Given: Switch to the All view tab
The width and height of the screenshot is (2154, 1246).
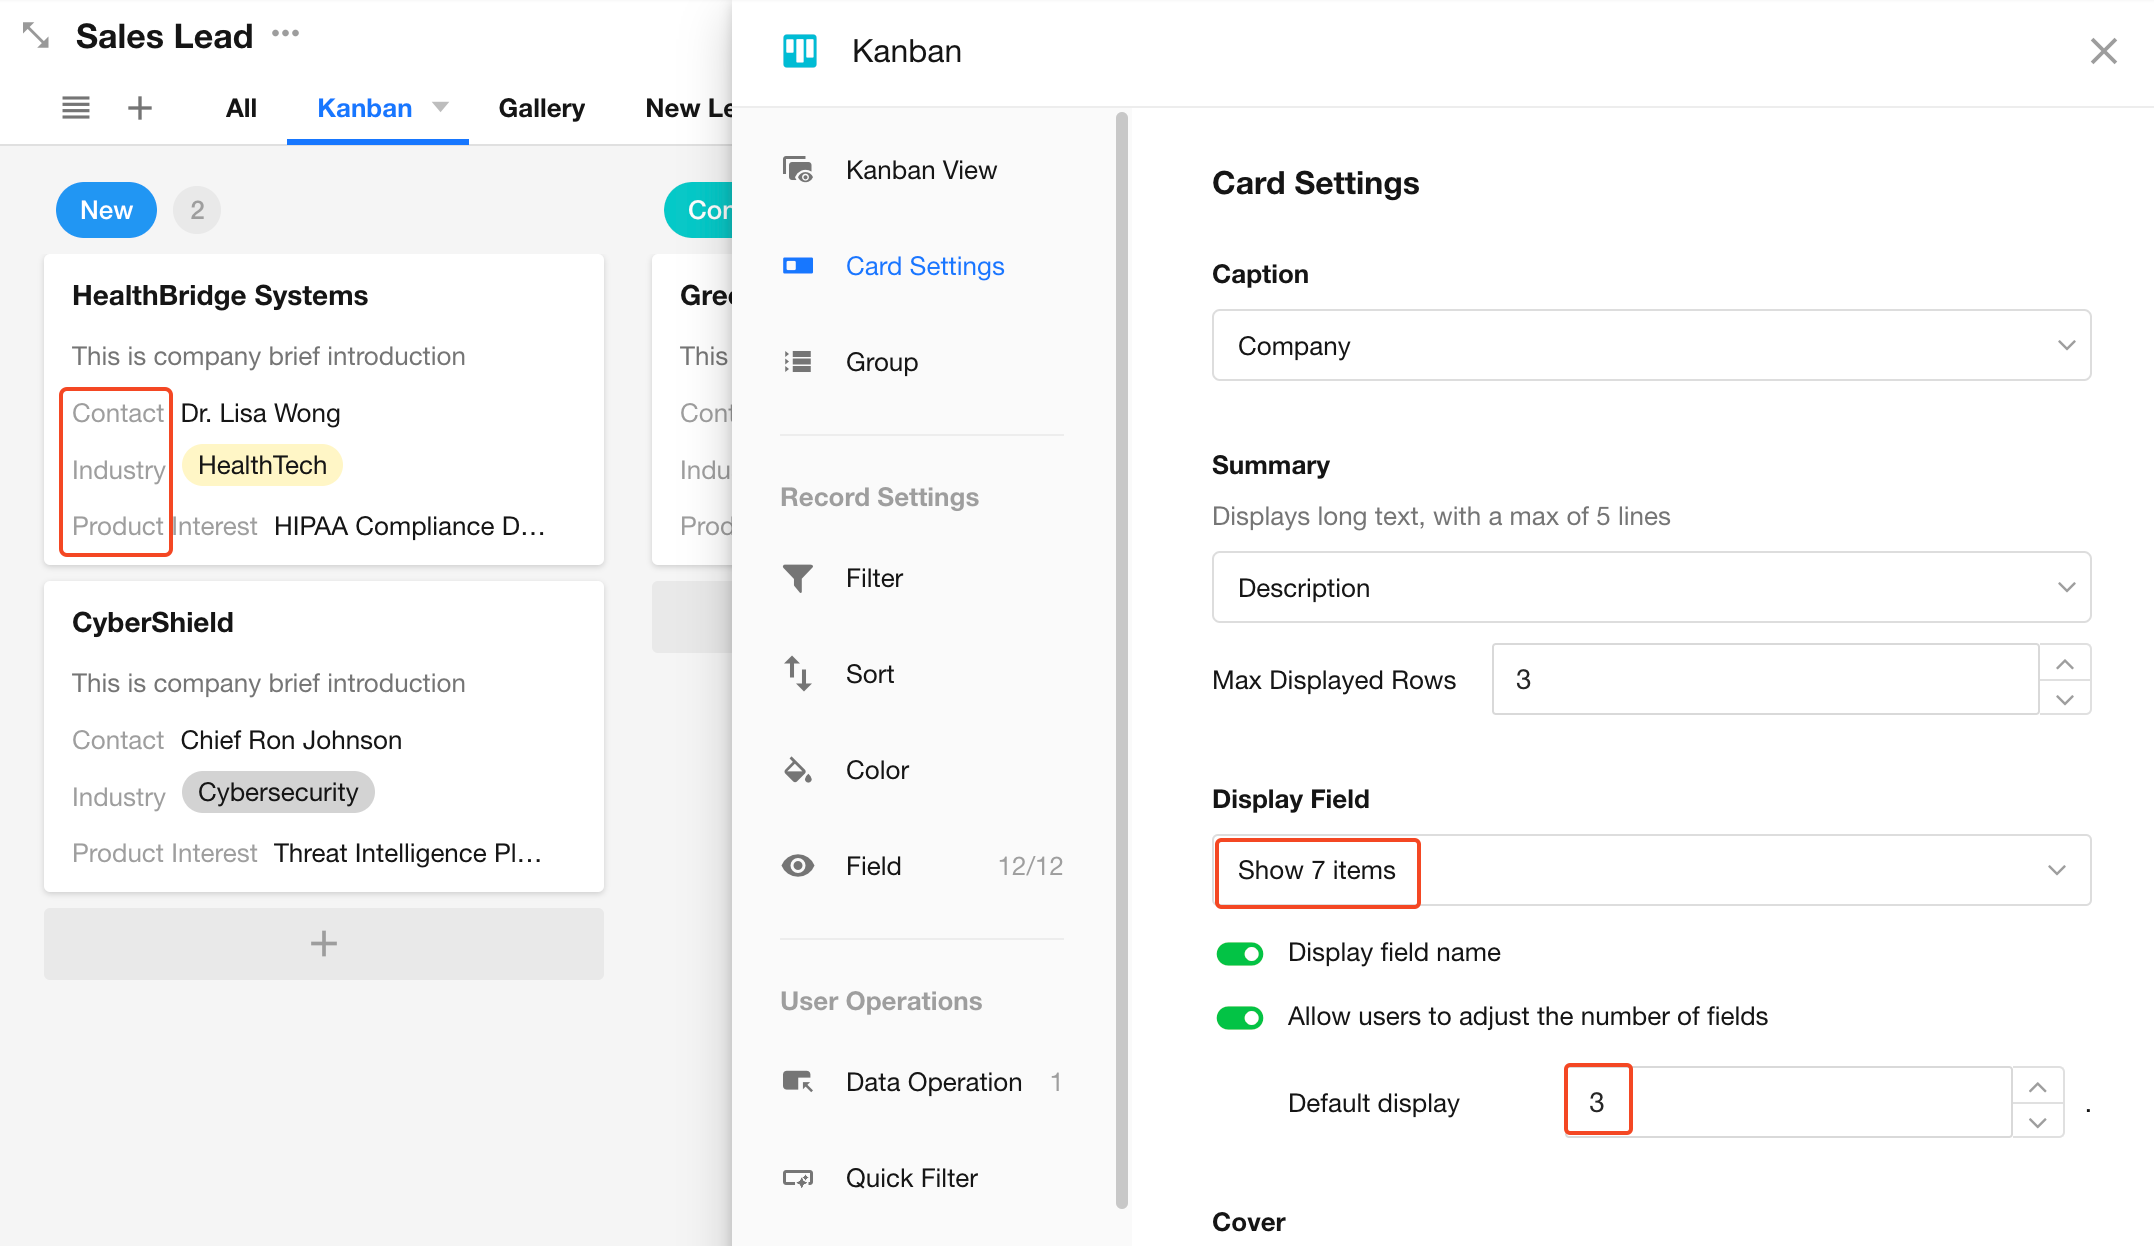Looking at the screenshot, I should [241, 108].
